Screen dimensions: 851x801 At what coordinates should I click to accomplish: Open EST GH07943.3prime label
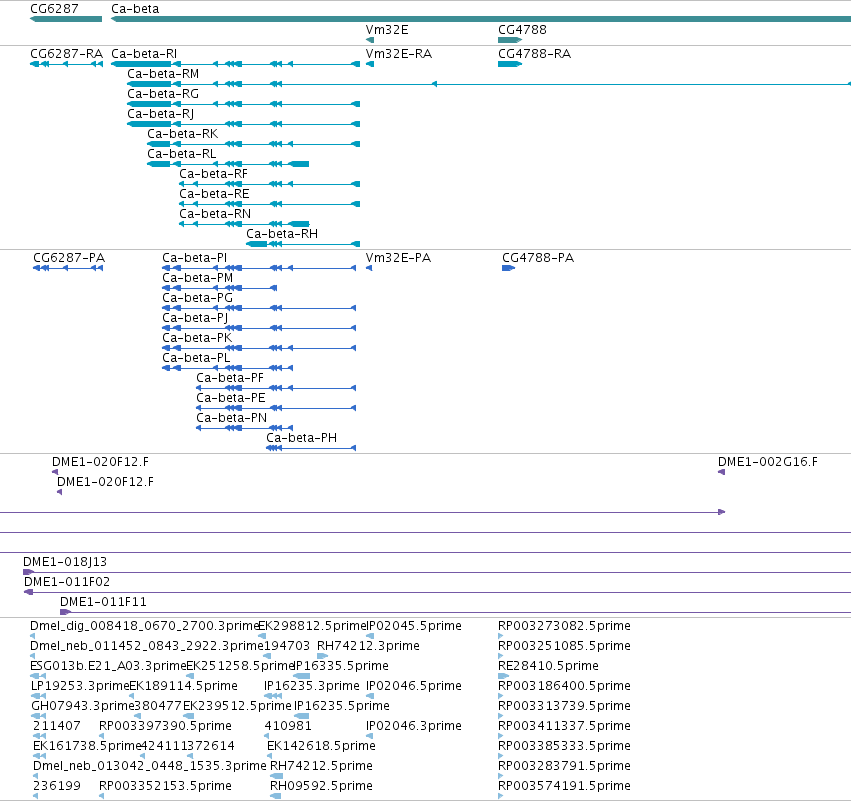click(x=82, y=706)
